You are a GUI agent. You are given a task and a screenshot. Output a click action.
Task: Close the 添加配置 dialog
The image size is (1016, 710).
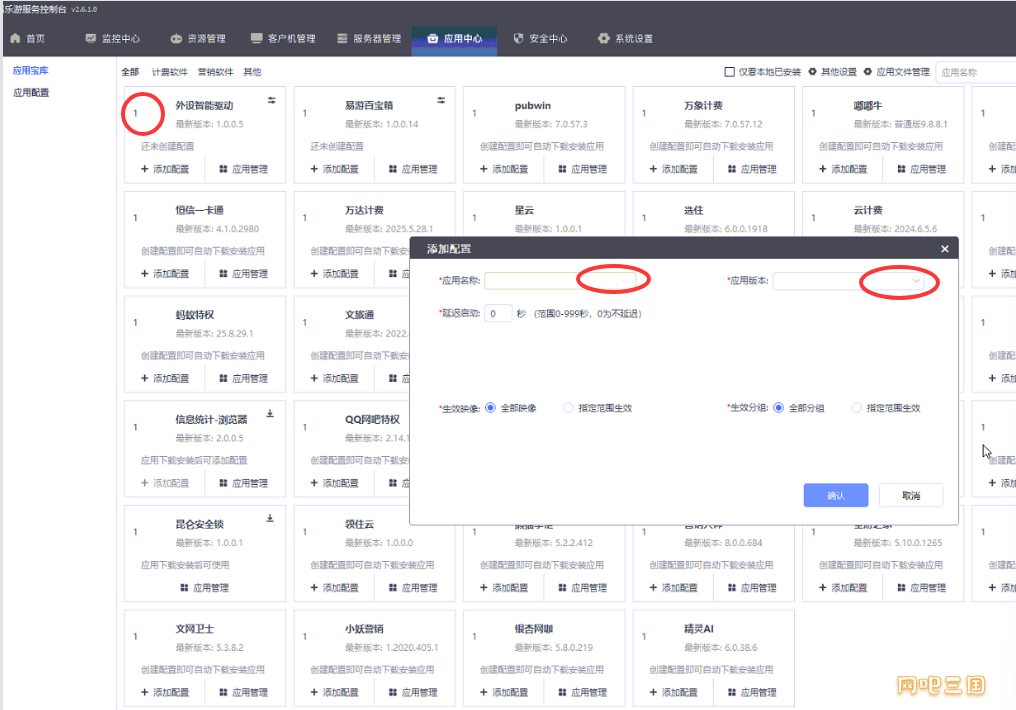[x=945, y=249]
